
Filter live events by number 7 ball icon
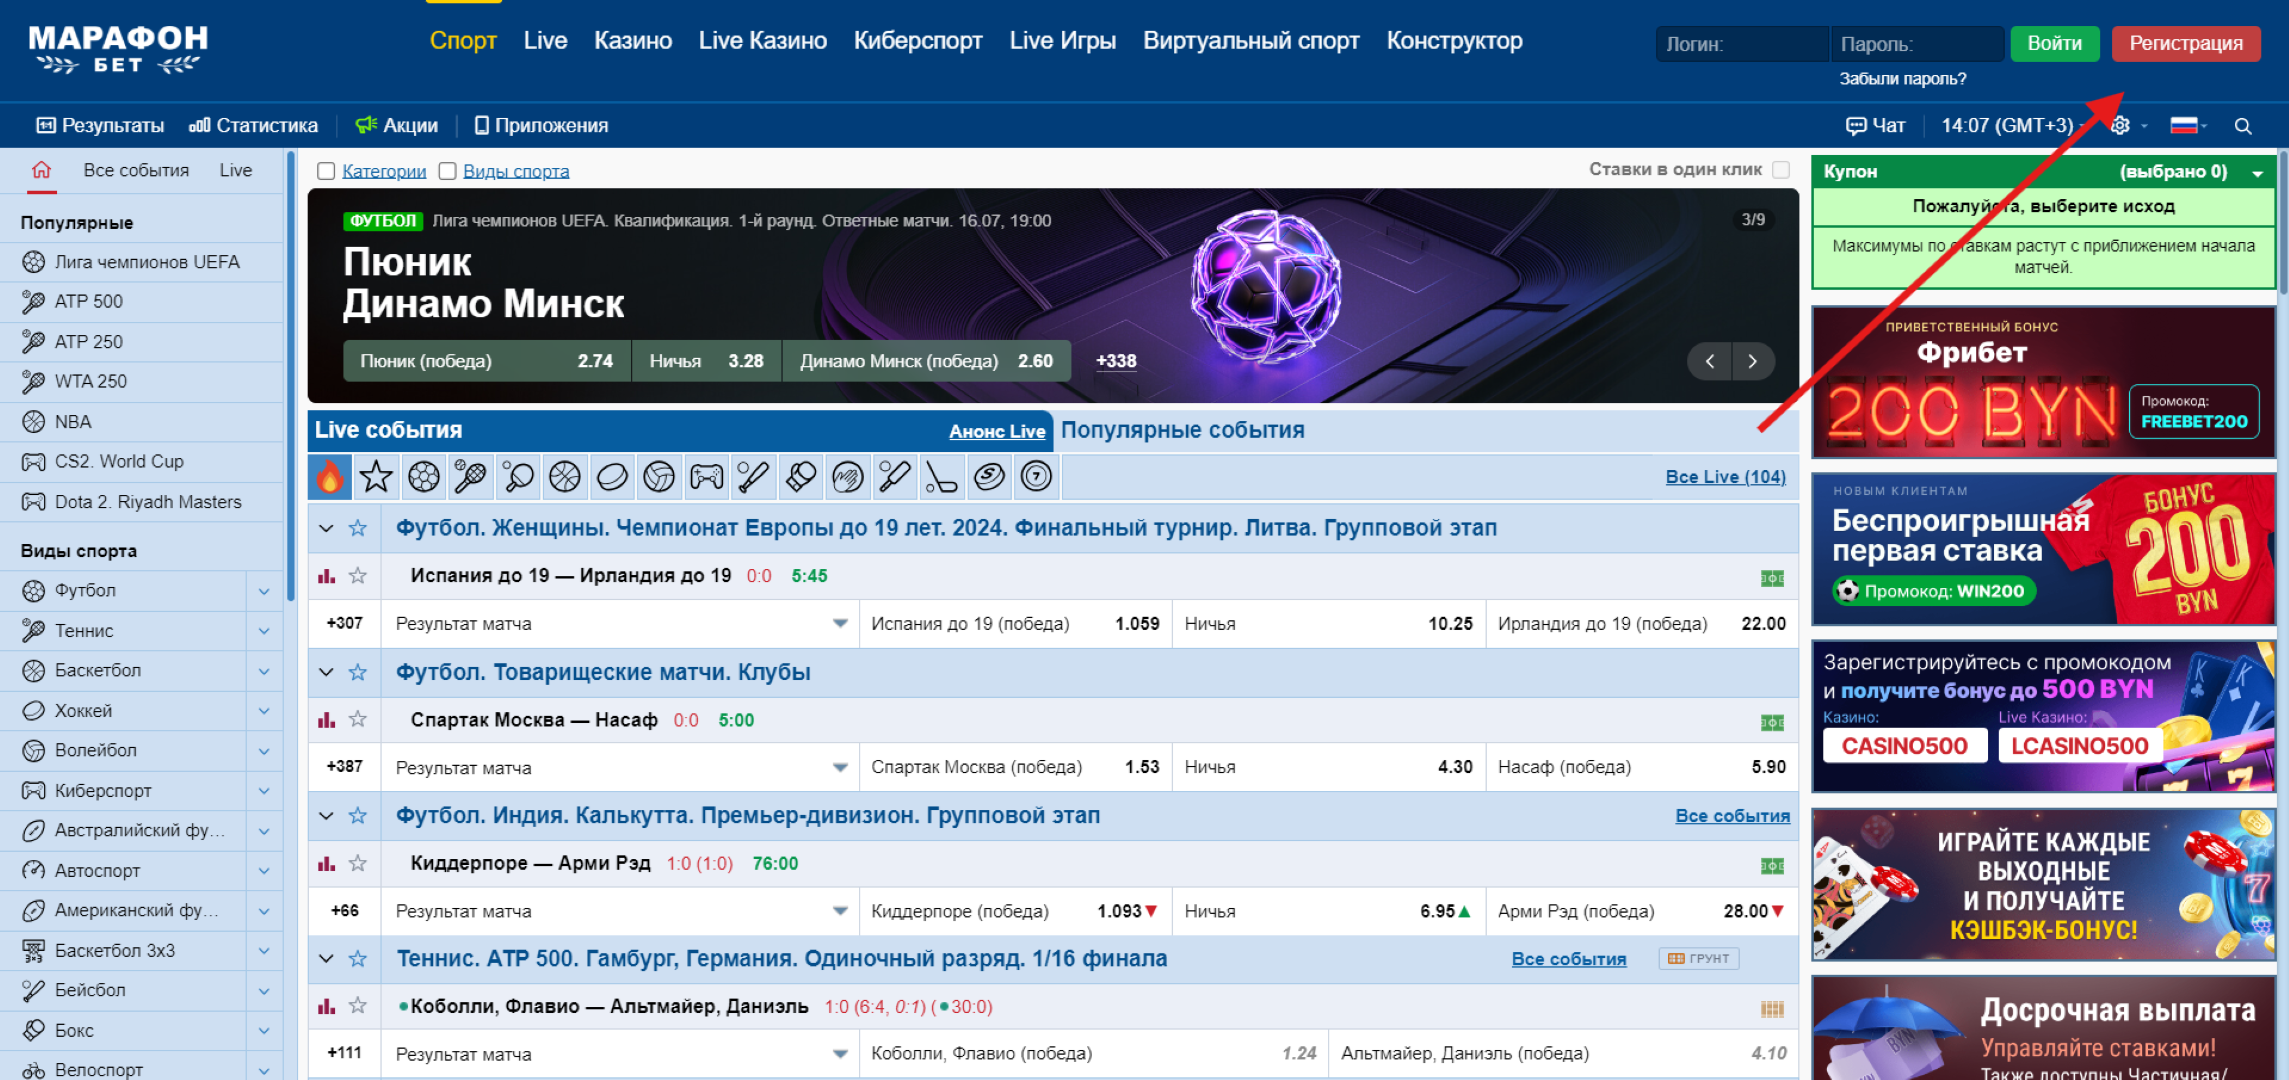point(1036,477)
